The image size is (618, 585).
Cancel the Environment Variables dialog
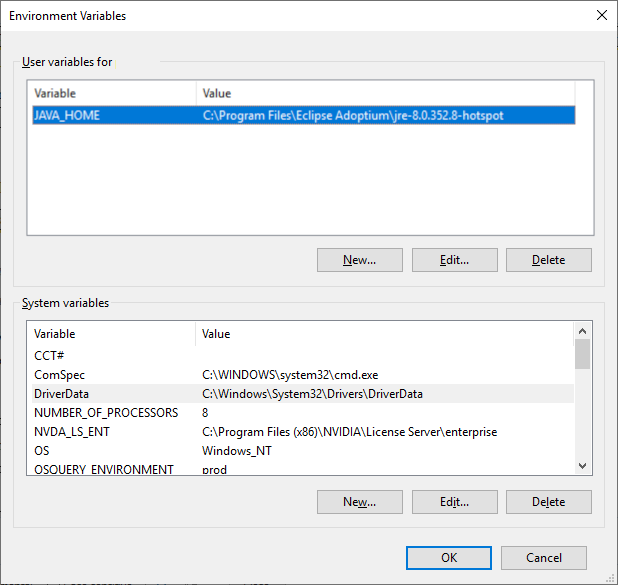543,558
